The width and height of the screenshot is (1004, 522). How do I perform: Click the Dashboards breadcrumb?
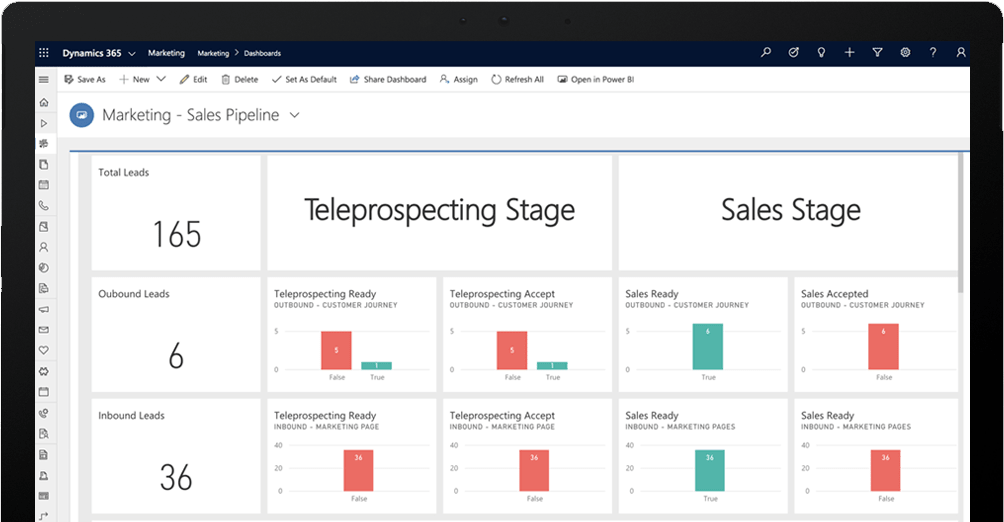(263, 53)
